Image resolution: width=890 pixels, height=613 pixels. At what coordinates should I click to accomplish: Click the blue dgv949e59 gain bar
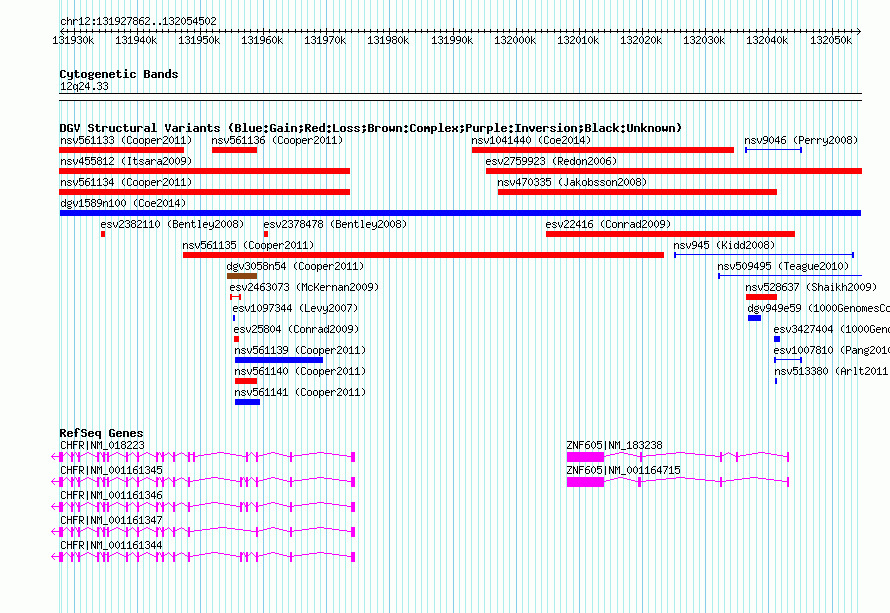click(x=754, y=318)
